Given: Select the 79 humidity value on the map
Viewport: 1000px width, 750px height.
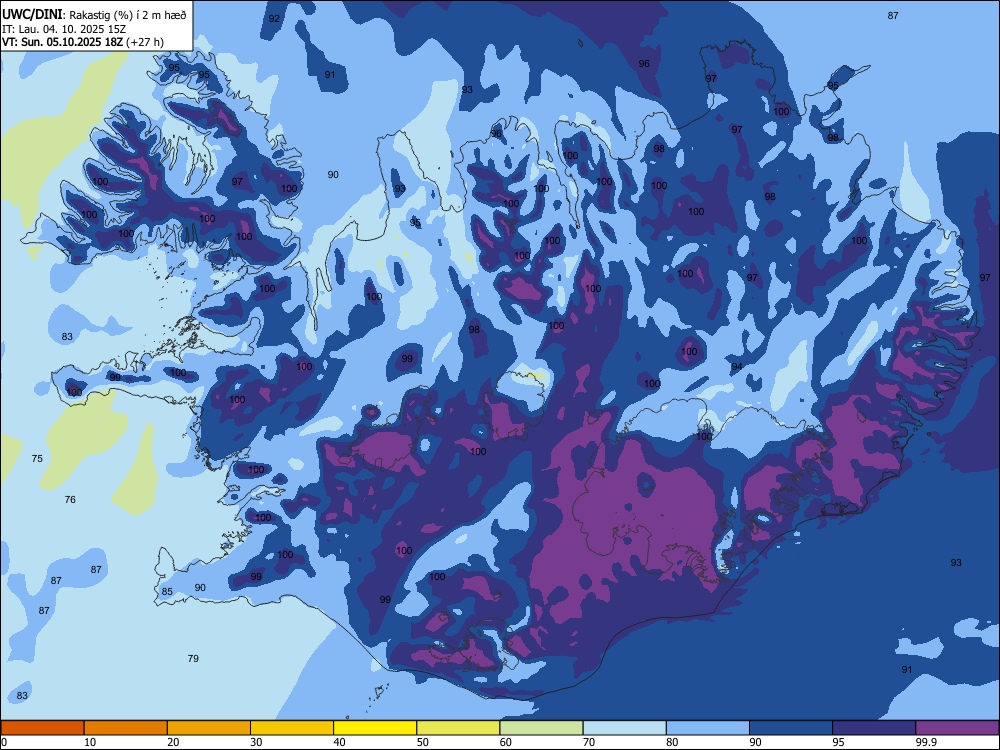Looking at the screenshot, I should (193, 658).
